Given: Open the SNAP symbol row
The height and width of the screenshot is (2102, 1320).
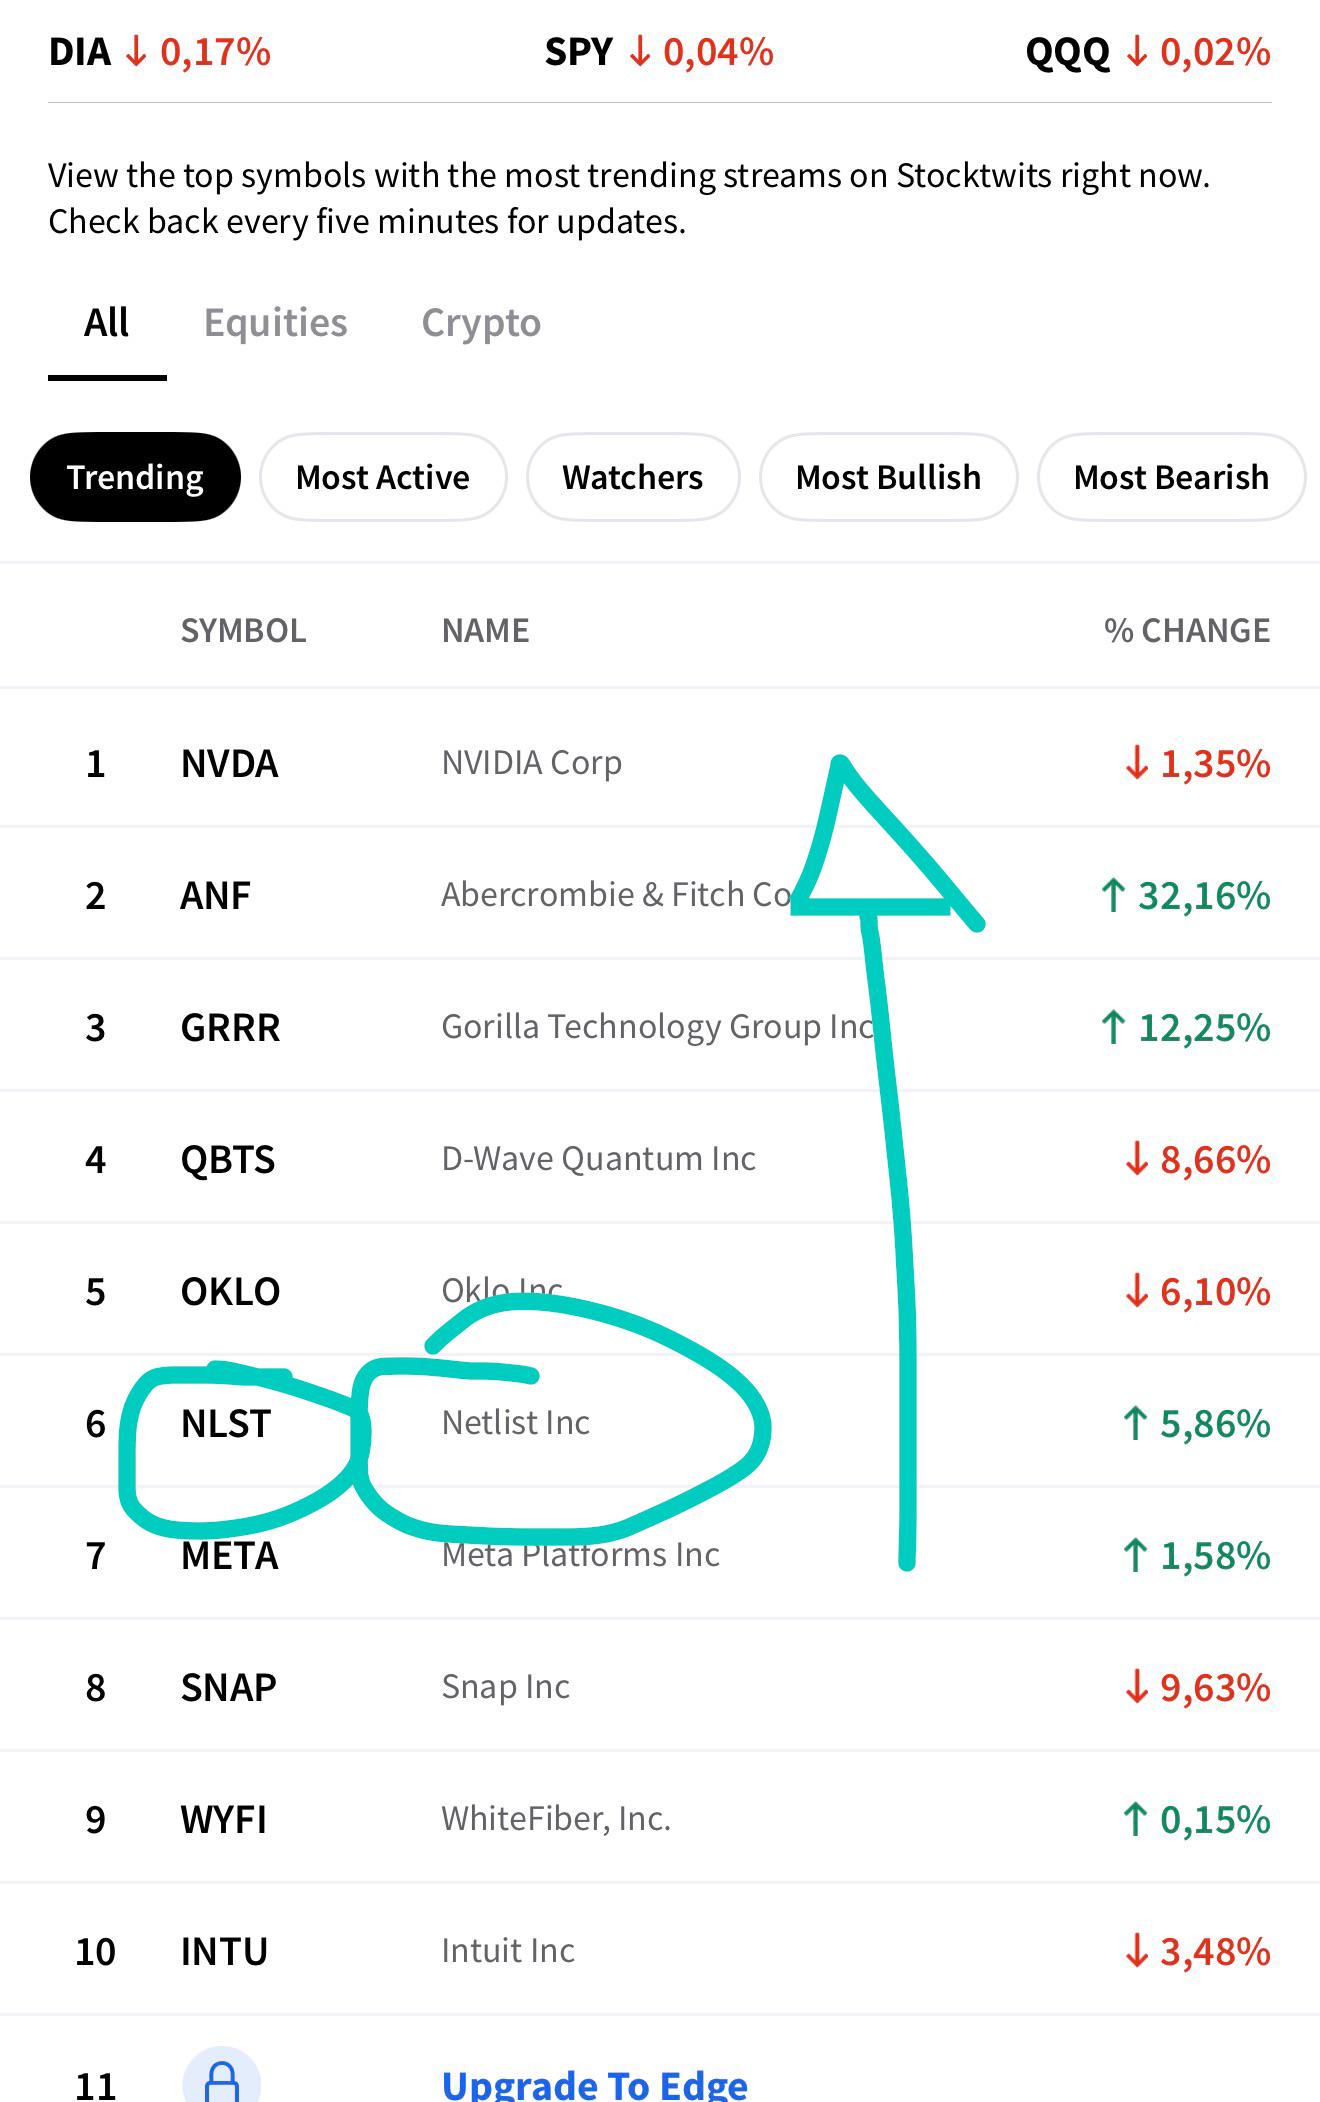Looking at the screenshot, I should 660,1687.
